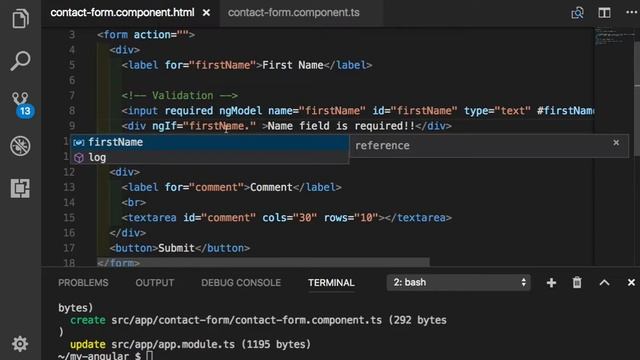This screenshot has height=360, width=640.
Task: Open the PROBLEMS panel tab
Action: point(83,283)
